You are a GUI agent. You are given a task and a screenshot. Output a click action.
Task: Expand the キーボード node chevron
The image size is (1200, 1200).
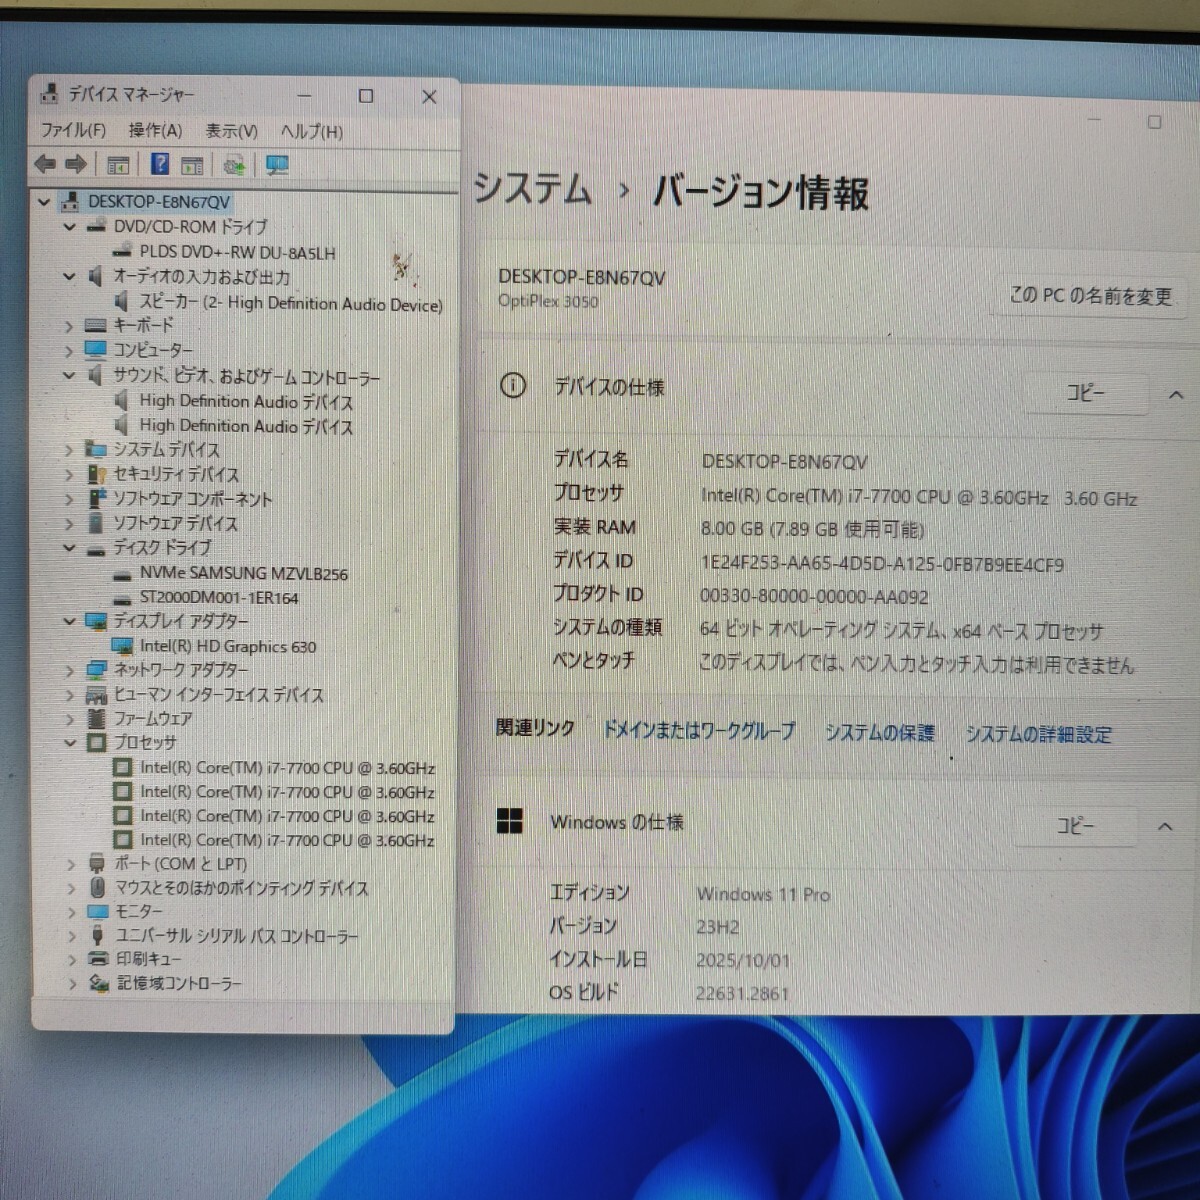(x=70, y=327)
